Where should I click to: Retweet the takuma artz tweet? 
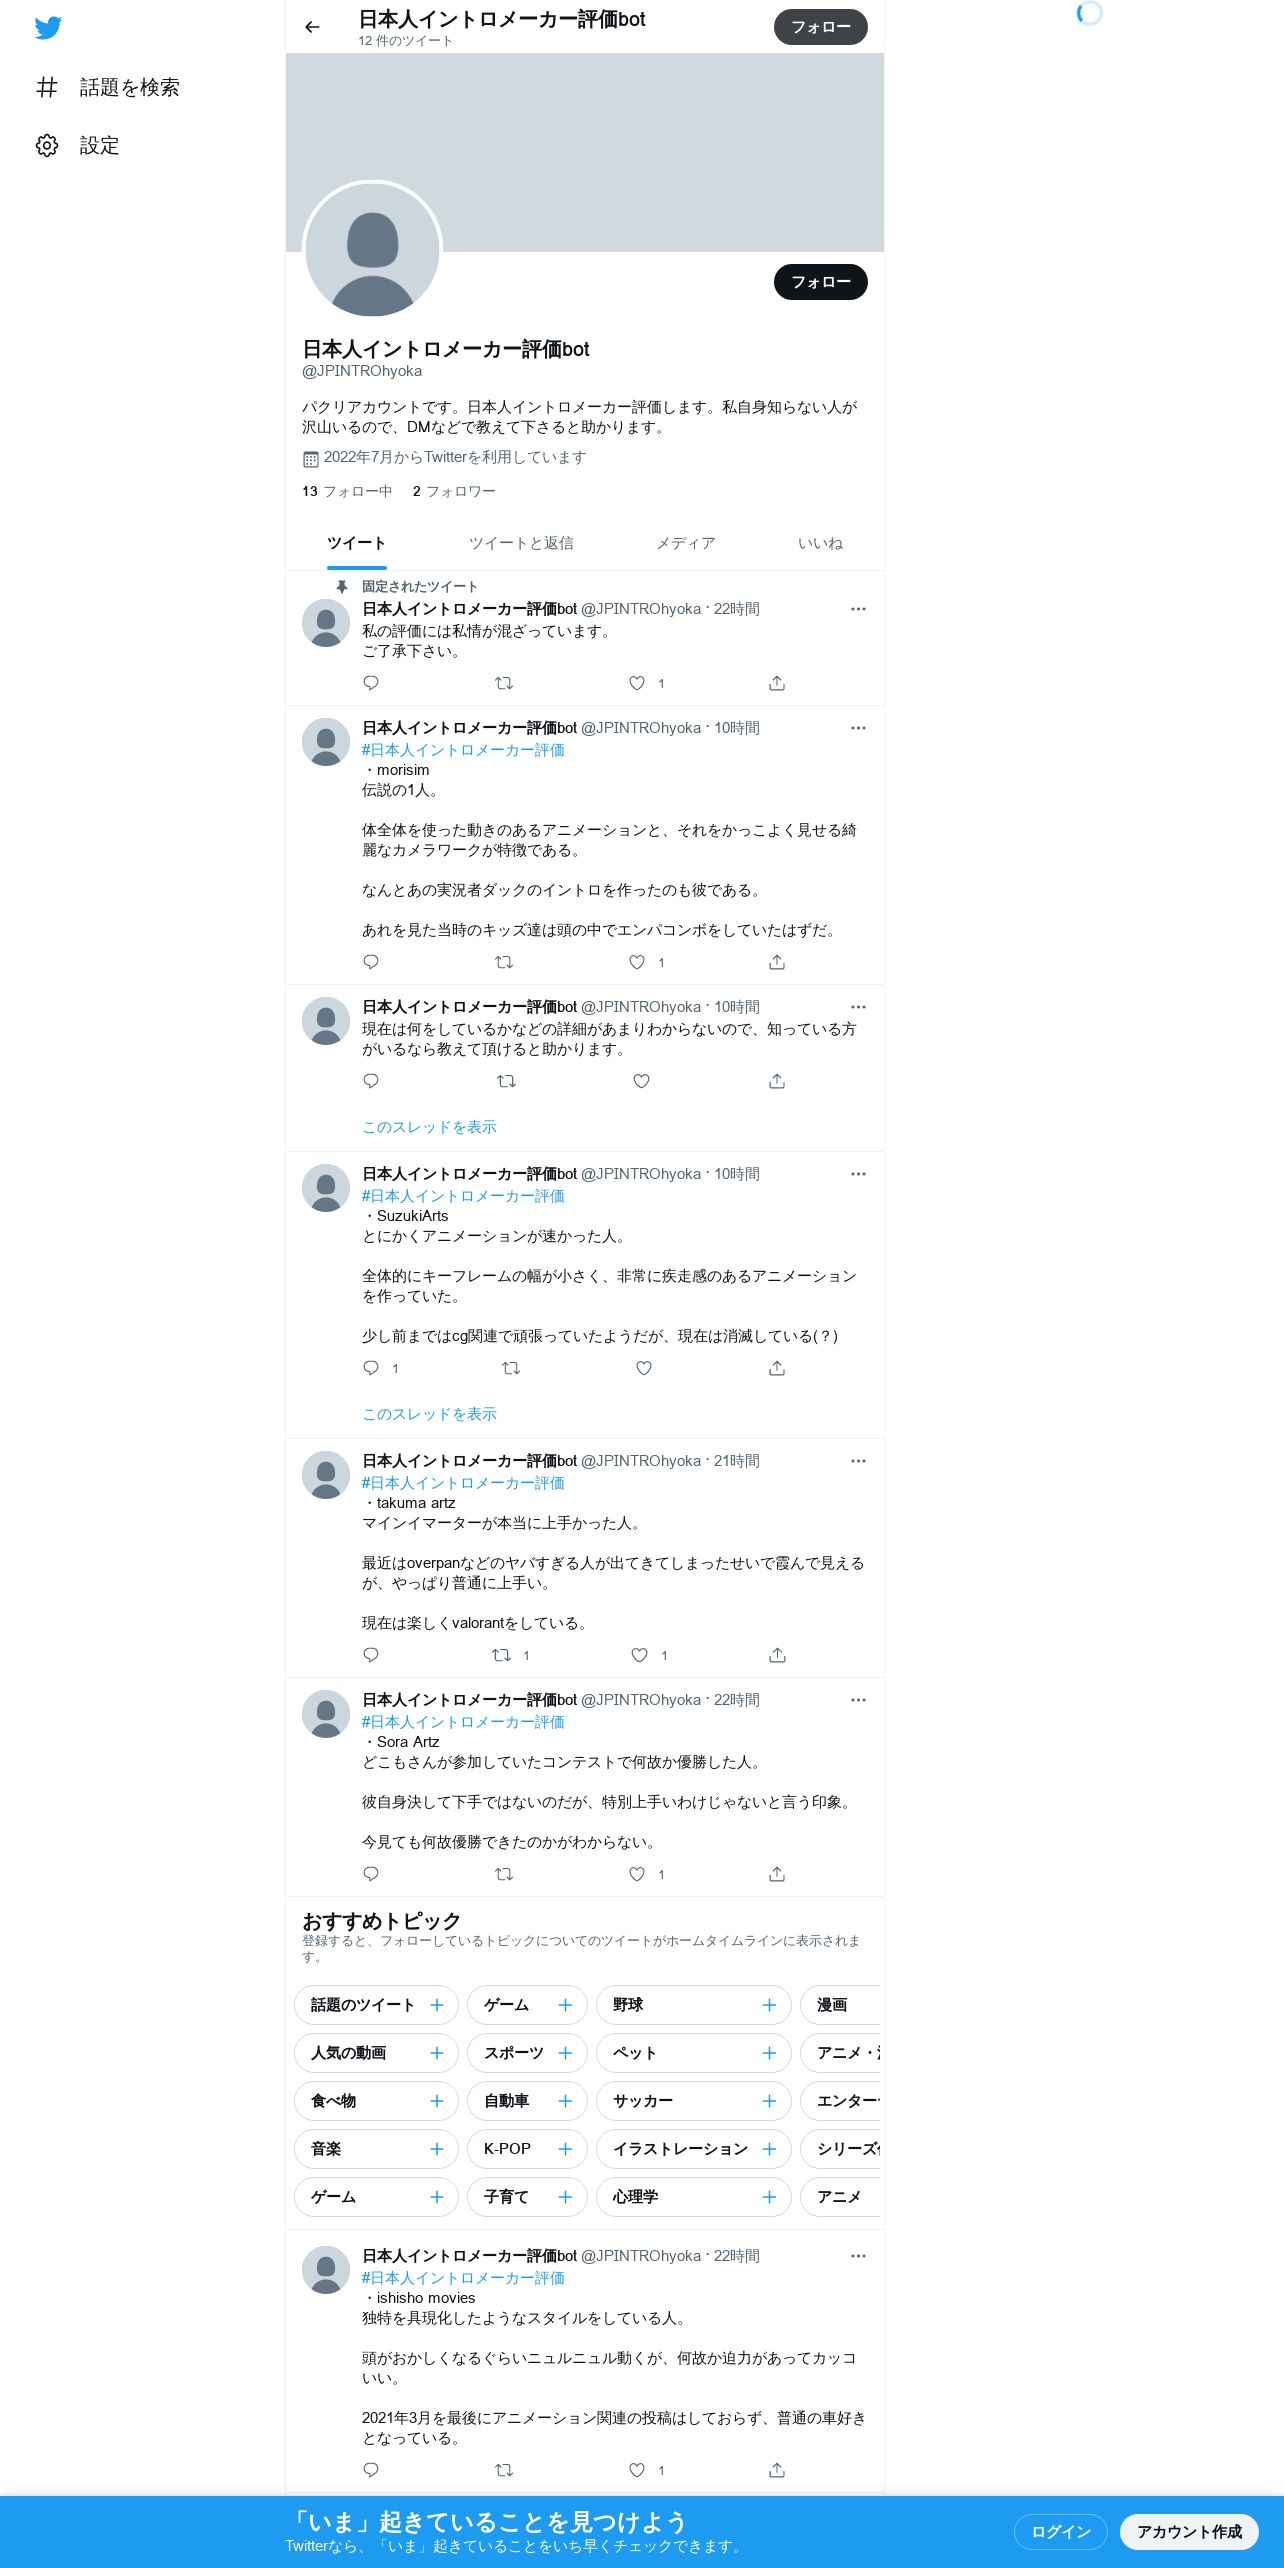tap(502, 1655)
